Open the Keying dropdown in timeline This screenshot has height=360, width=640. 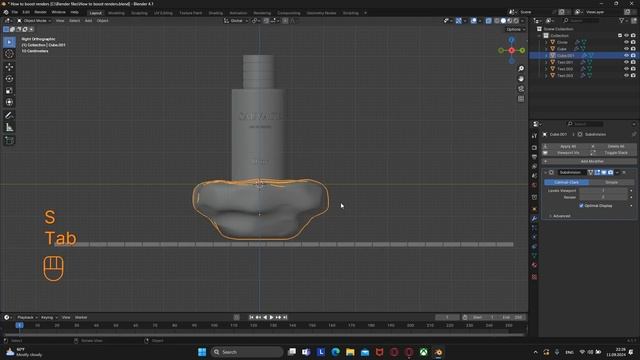click(49, 318)
